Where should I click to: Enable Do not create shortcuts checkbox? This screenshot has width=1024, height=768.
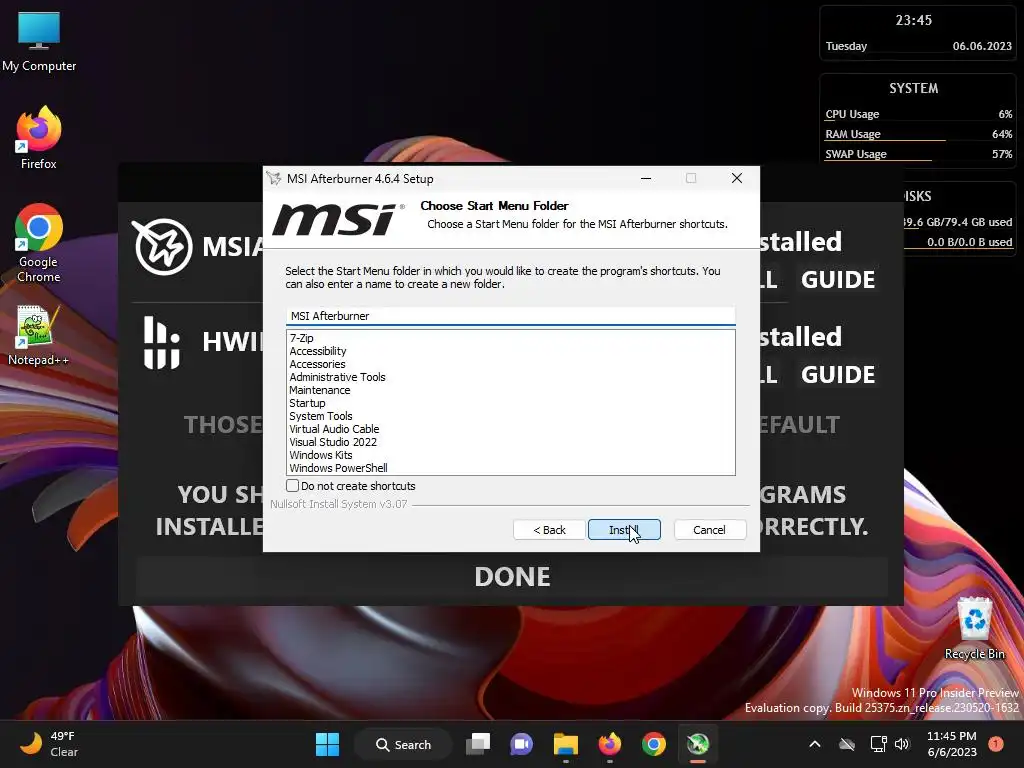293,486
